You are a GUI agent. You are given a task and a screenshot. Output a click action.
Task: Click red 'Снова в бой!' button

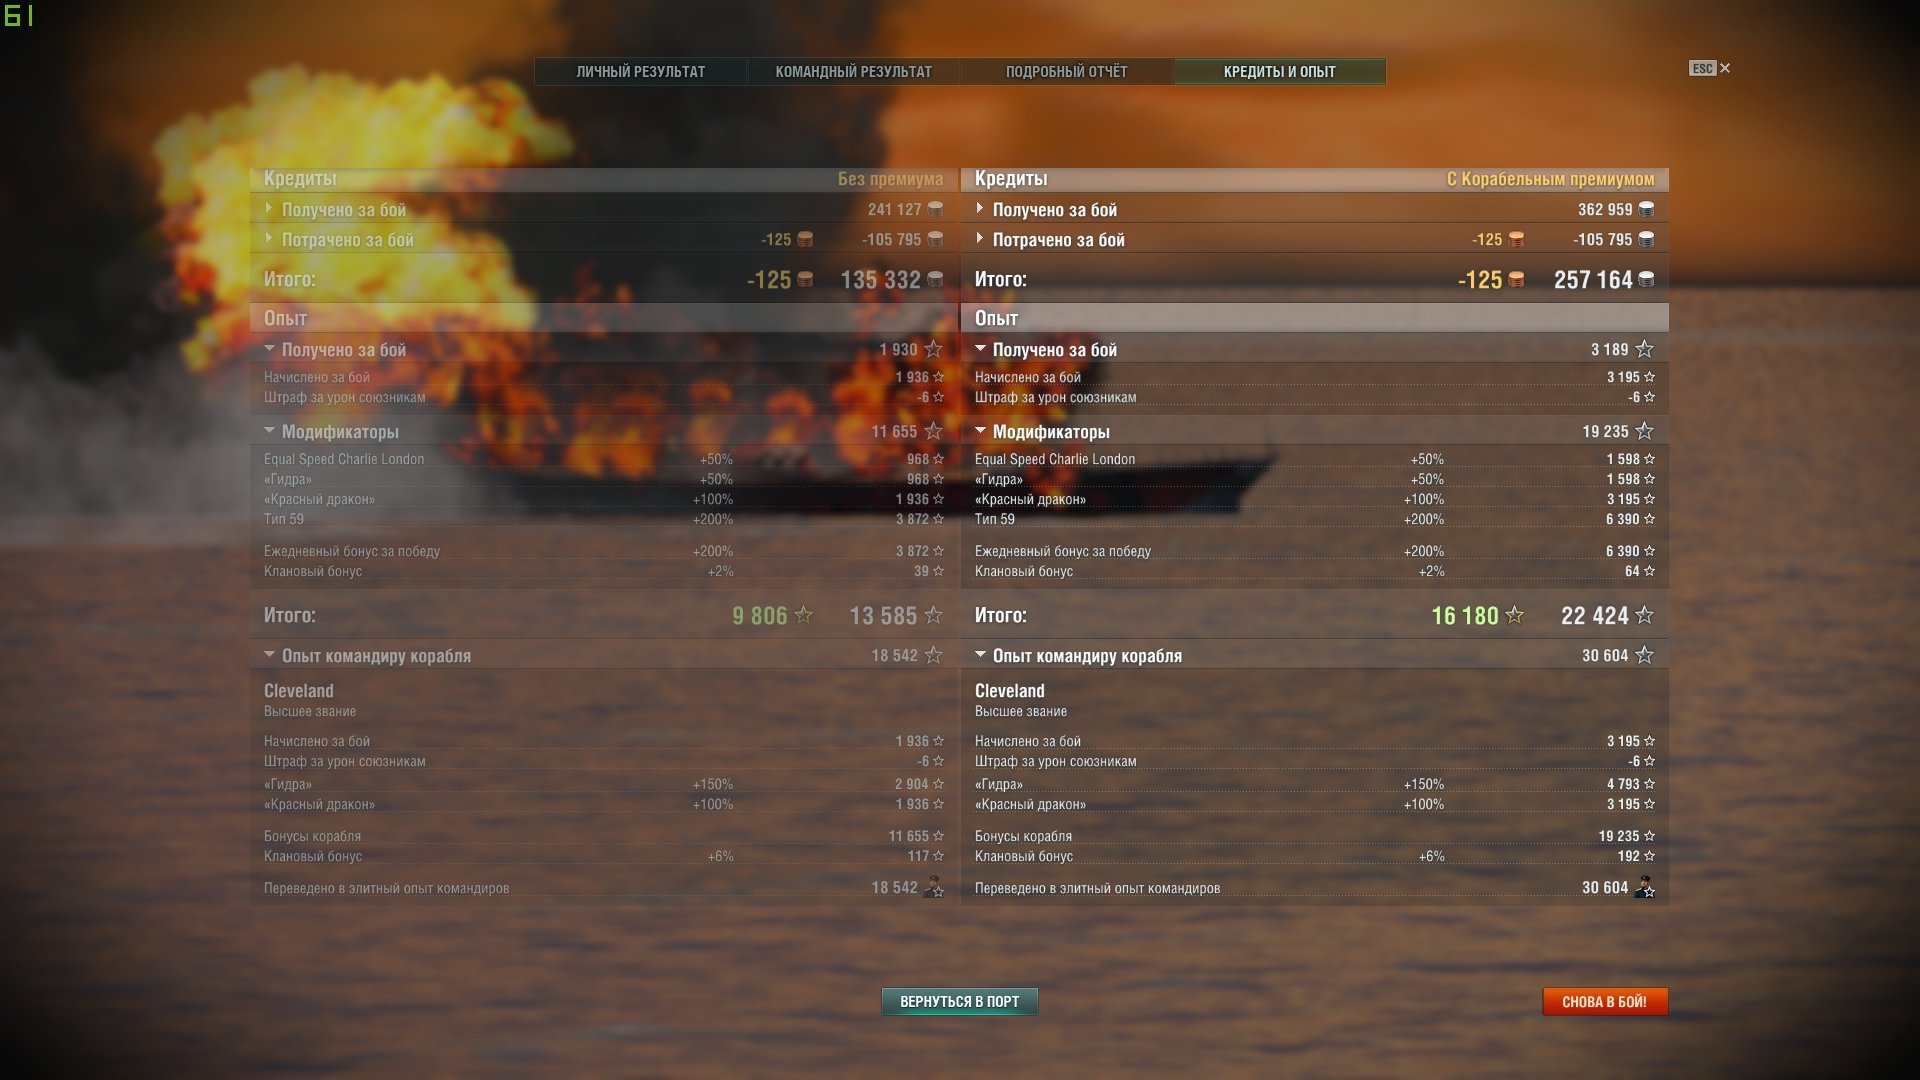[1605, 1001]
